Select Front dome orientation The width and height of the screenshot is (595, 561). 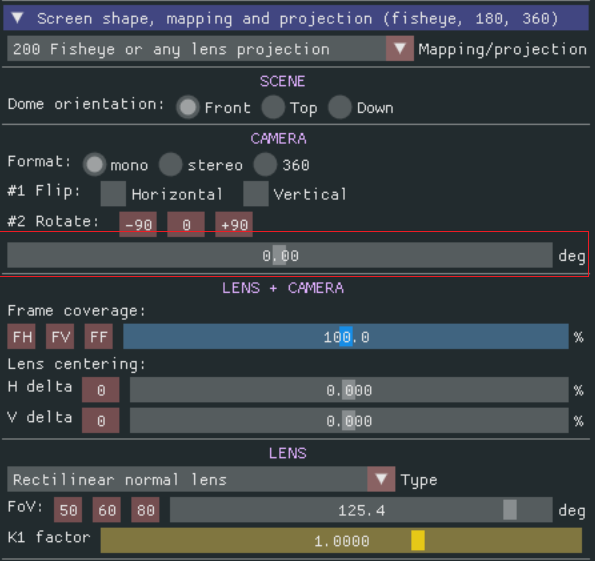coord(187,107)
